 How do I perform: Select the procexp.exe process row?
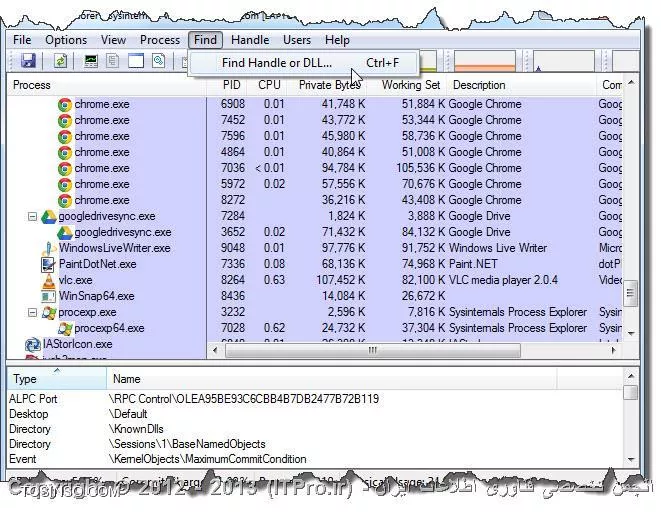tap(314, 312)
